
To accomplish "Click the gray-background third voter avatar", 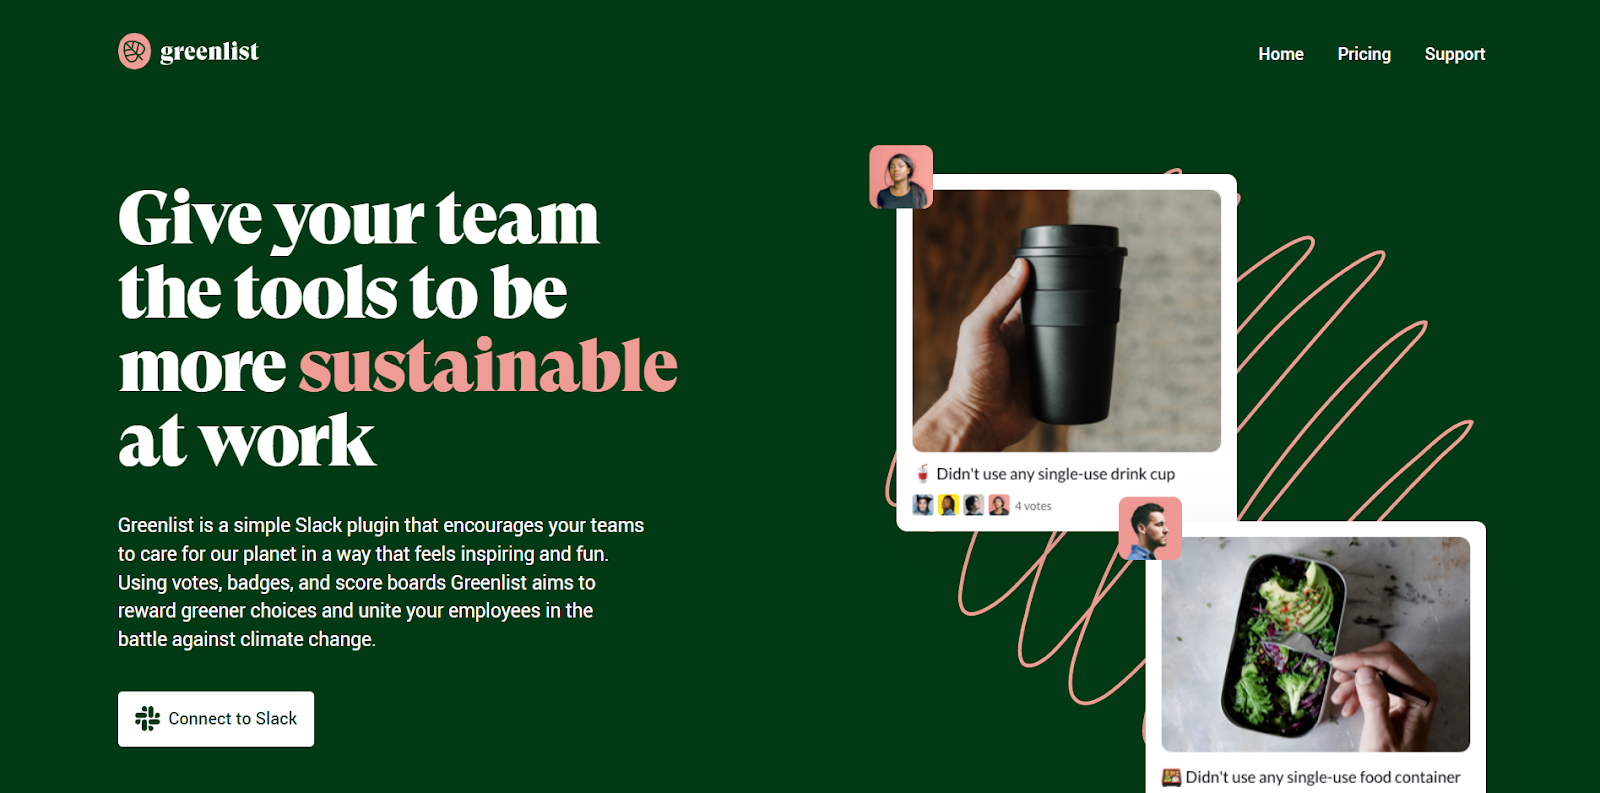I will (974, 505).
